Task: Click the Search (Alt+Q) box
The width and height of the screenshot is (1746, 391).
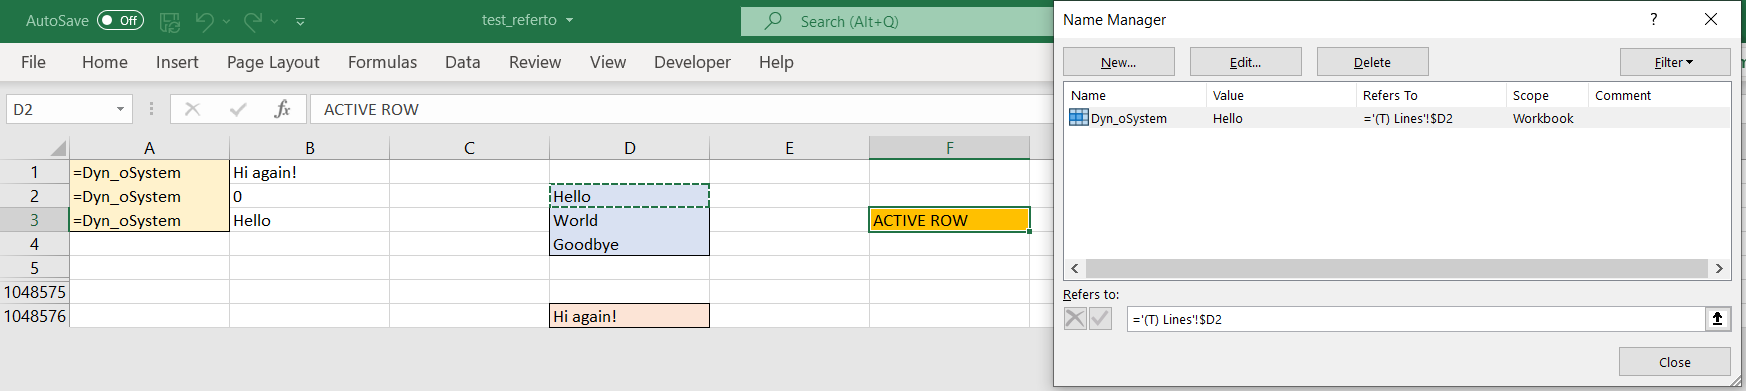Action: (897, 21)
